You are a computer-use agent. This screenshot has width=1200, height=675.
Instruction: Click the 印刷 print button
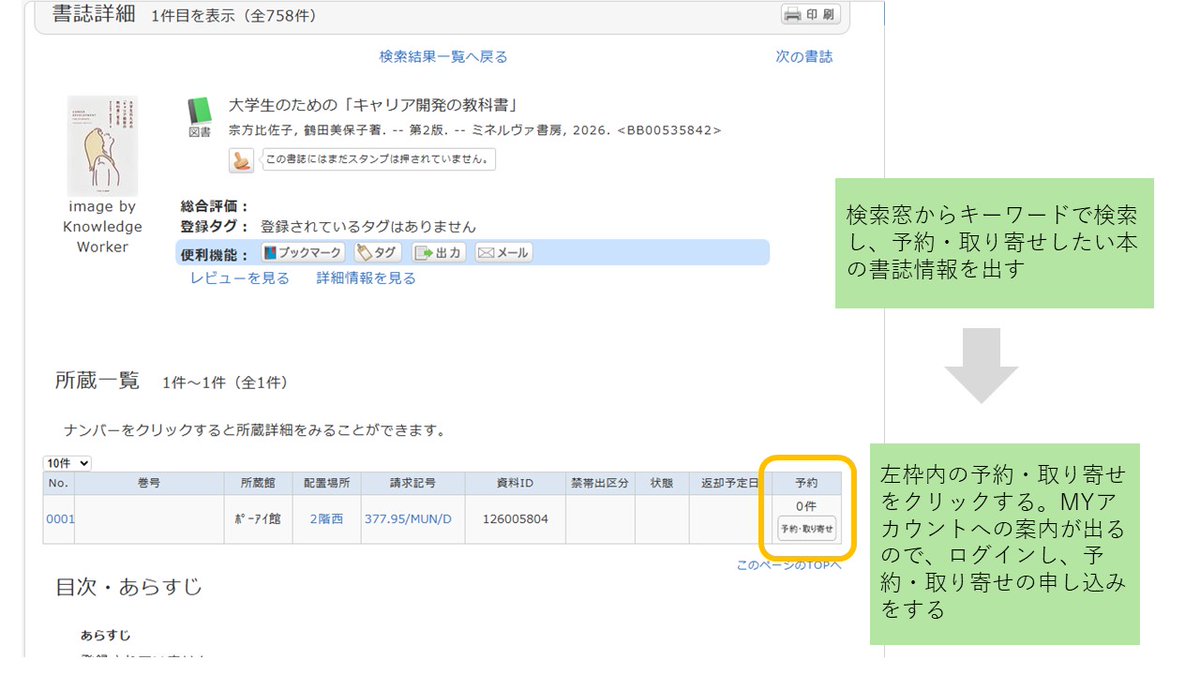811,15
